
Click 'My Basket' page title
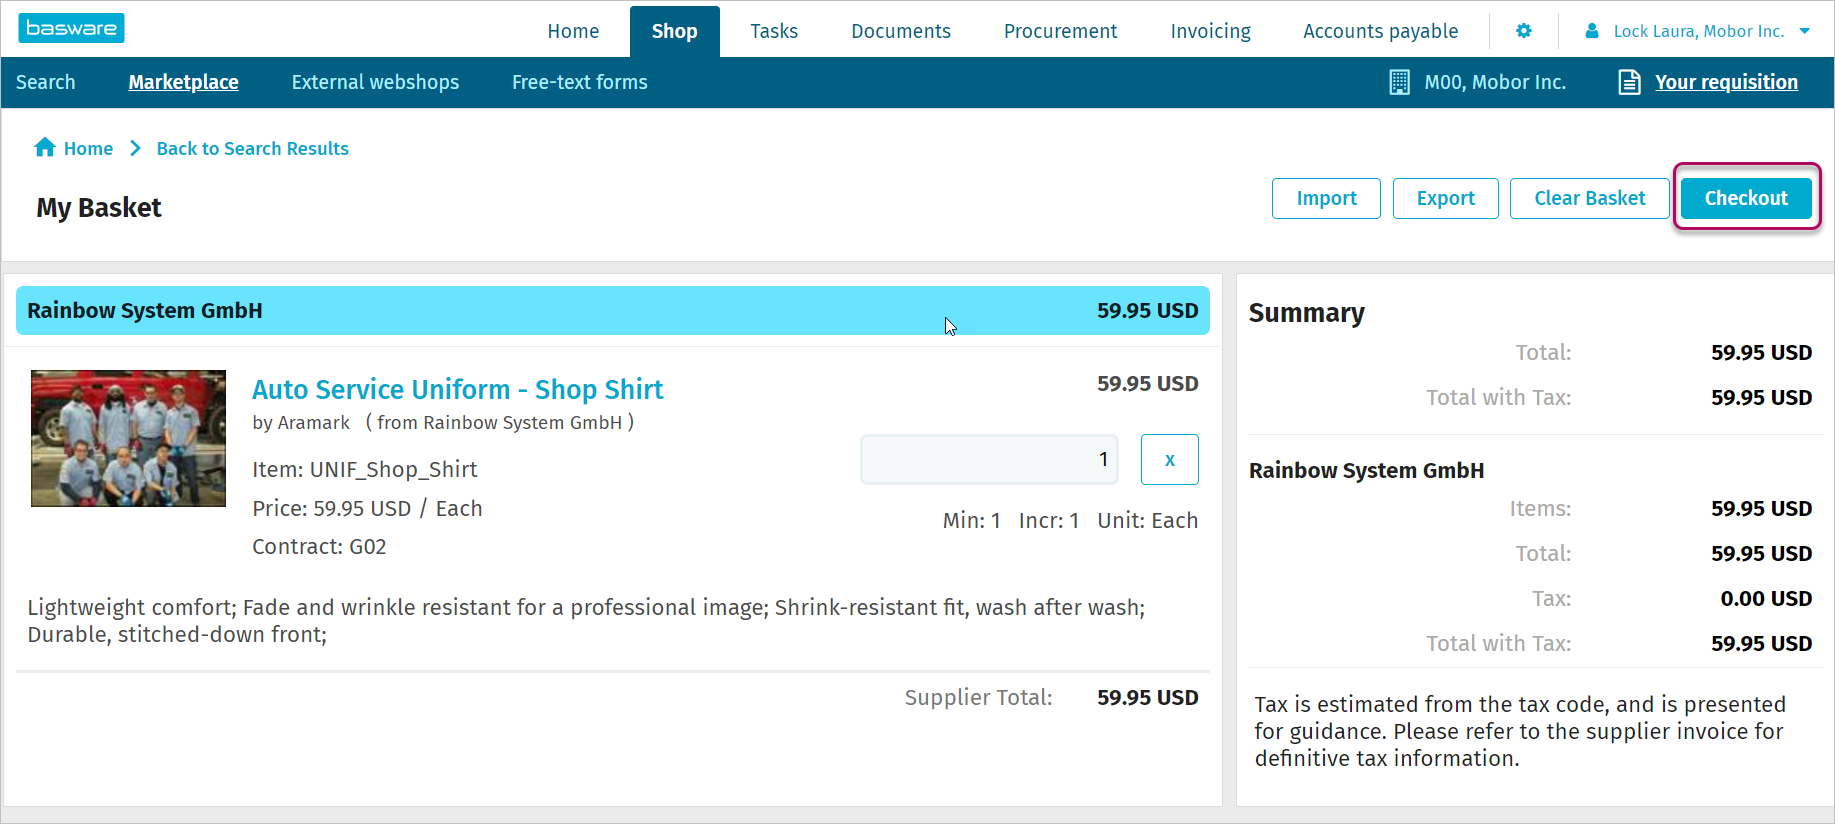click(x=99, y=208)
